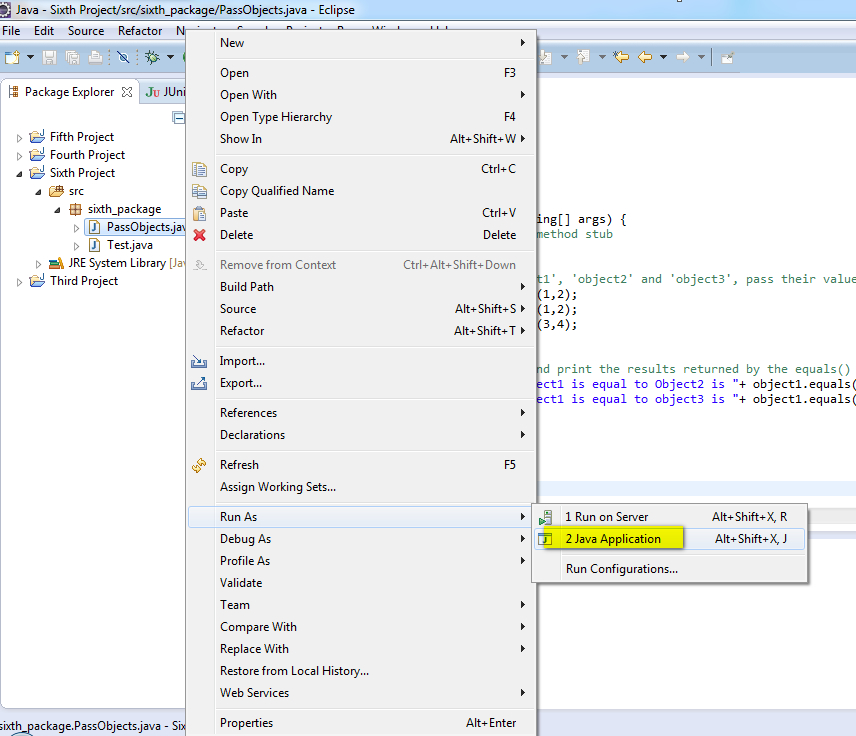Collapse the Sixth Project node
Screen dimensions: 856x736
(x=19, y=174)
